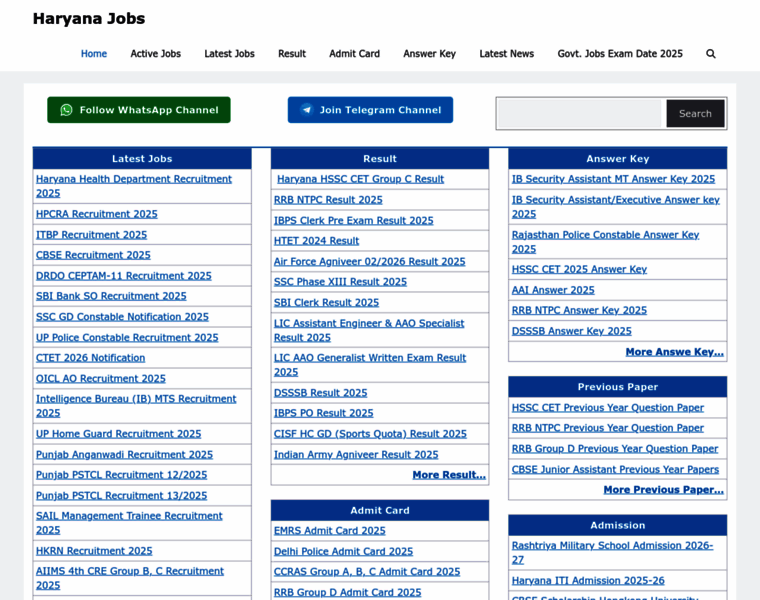This screenshot has height=600, width=760.
Task: Open IBPS Clerk Pre Exam Result 2025
Action: point(353,221)
